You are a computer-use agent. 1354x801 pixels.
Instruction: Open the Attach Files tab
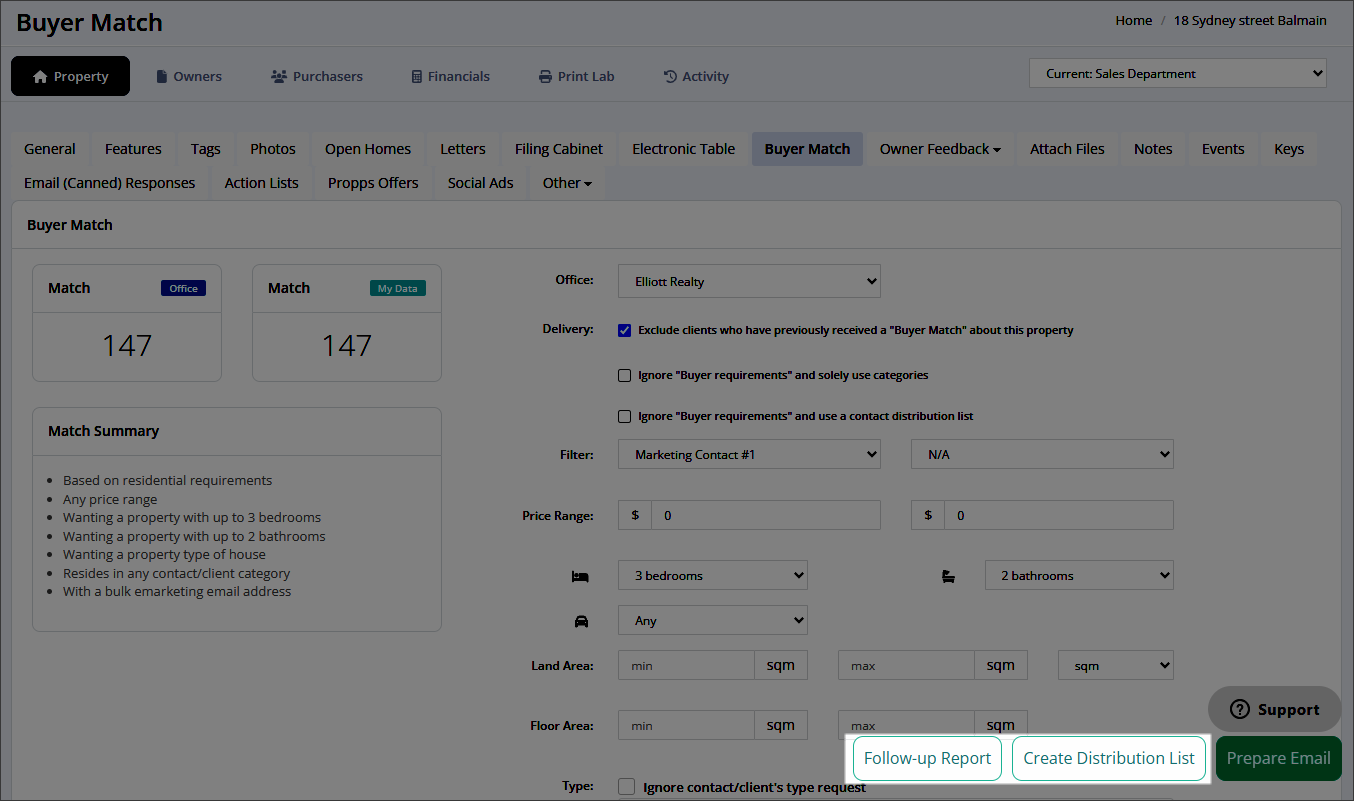1068,149
